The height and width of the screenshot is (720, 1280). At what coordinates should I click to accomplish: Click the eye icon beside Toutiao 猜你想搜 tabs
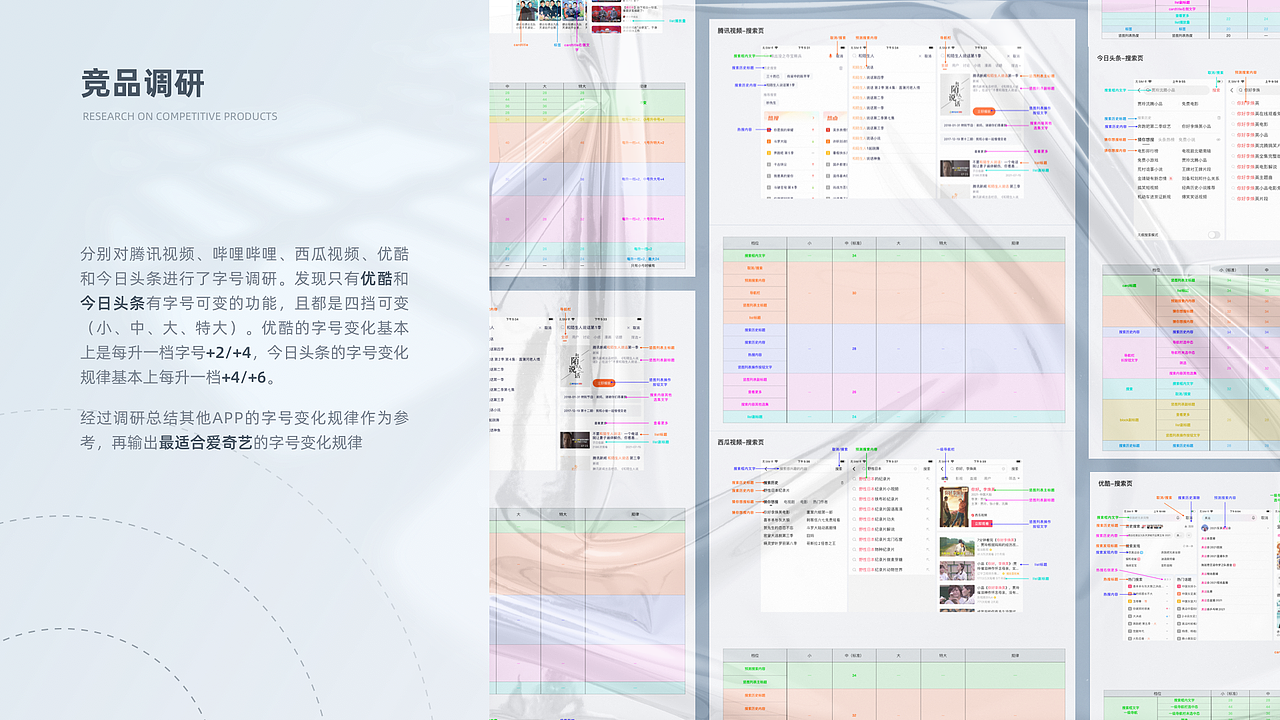(1218, 140)
